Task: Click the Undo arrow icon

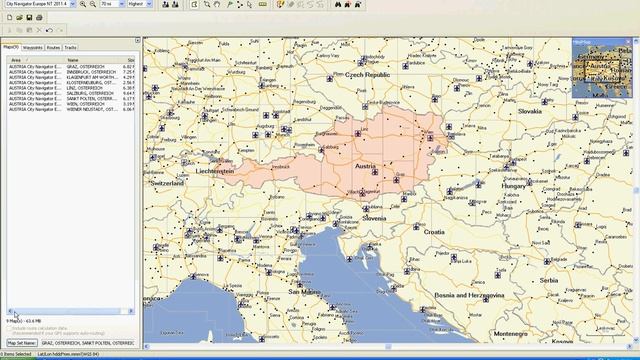Action: (49, 30)
